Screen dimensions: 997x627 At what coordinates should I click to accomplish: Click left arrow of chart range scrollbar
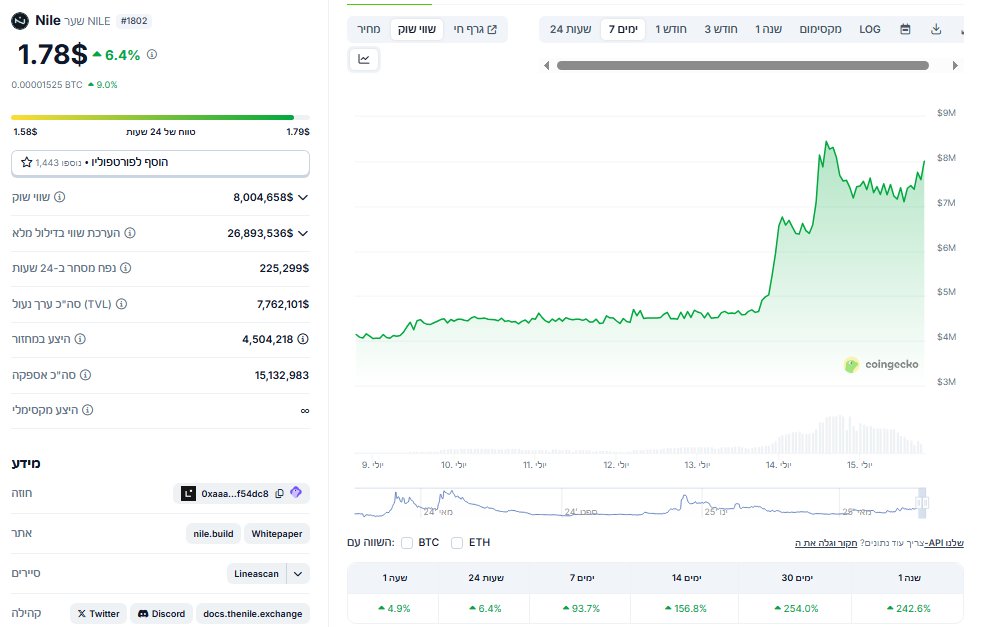click(x=546, y=65)
